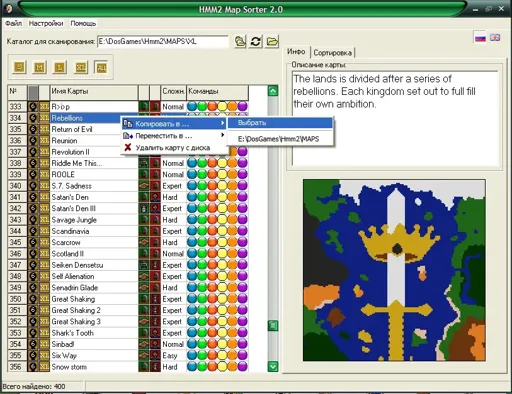Viewport: 512px width, 394px height.
Task: Click the loss condition icon in Six Way row
Action: click(x=155, y=355)
